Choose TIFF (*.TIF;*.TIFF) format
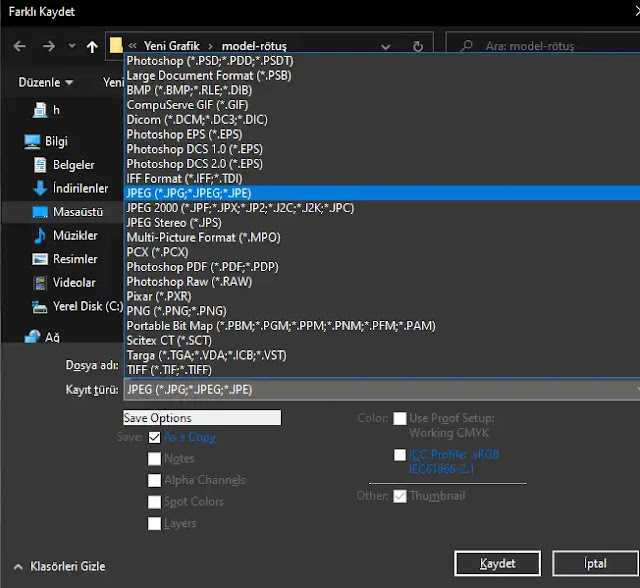 (382, 370)
